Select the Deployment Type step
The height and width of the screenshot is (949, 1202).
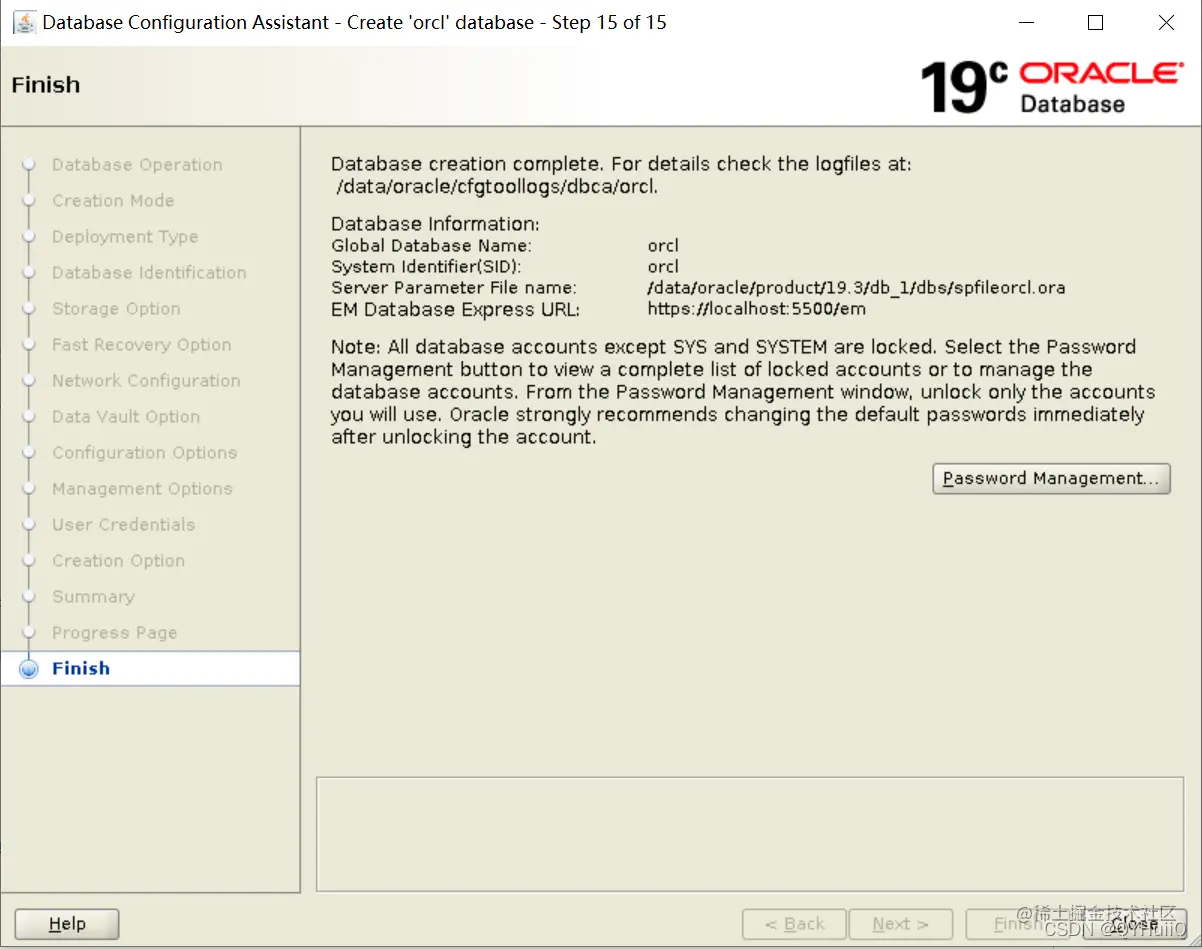coord(125,237)
